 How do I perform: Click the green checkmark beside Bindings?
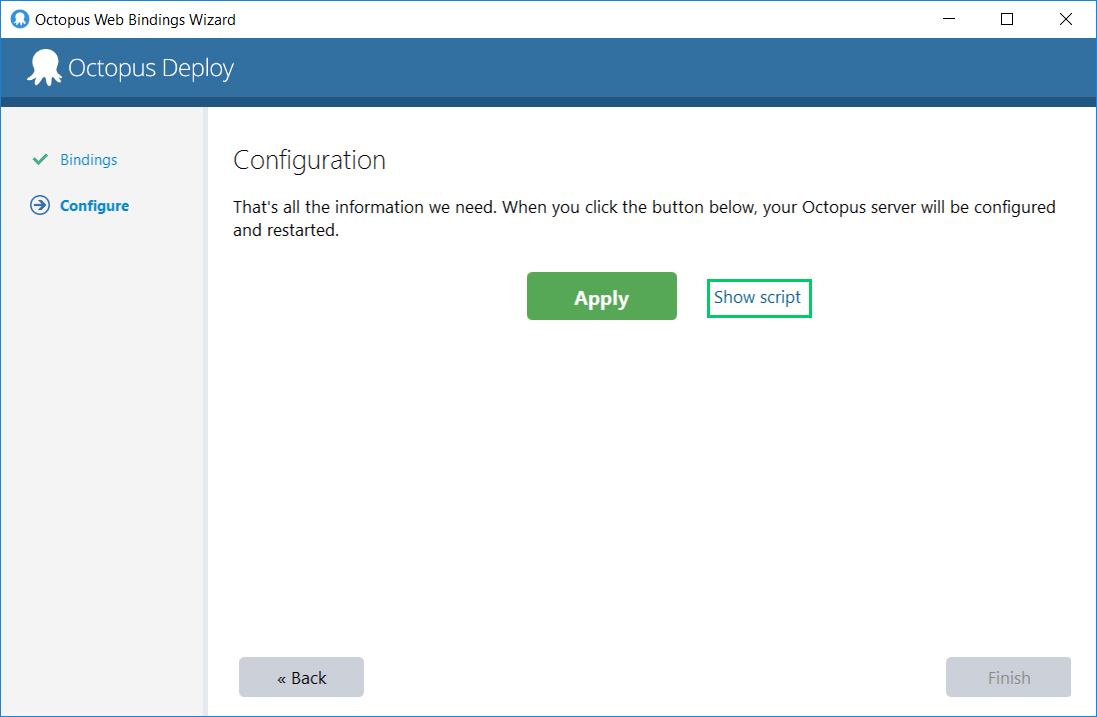[x=41, y=159]
